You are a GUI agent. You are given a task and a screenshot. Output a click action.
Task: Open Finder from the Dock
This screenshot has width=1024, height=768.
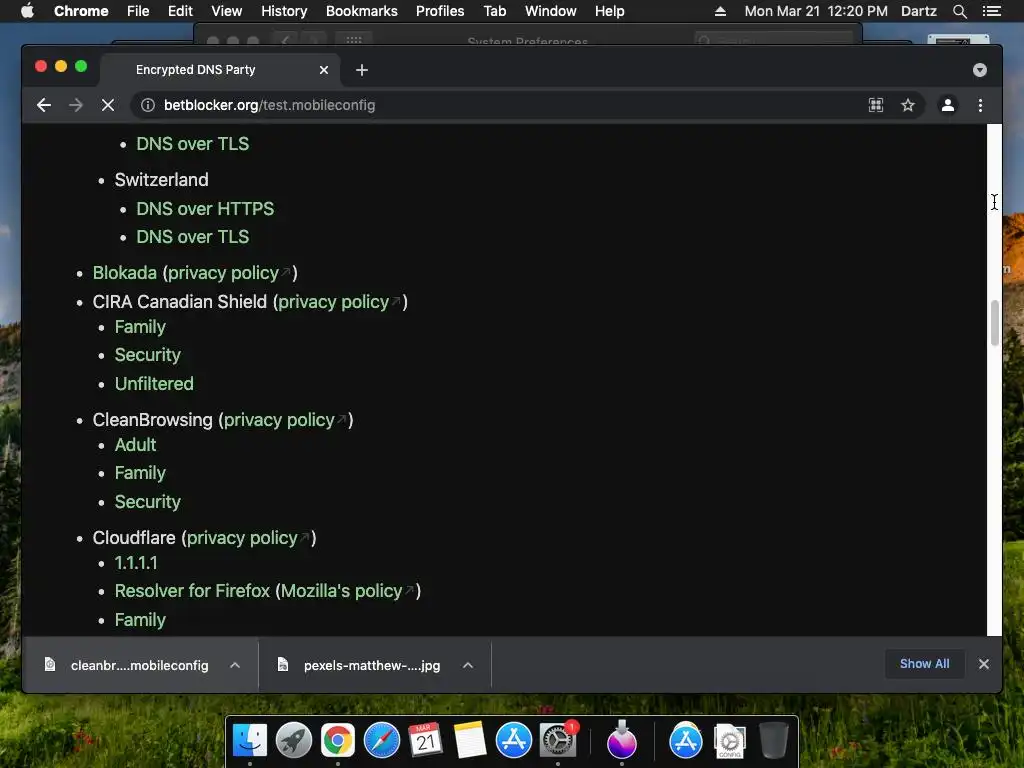(x=249, y=741)
